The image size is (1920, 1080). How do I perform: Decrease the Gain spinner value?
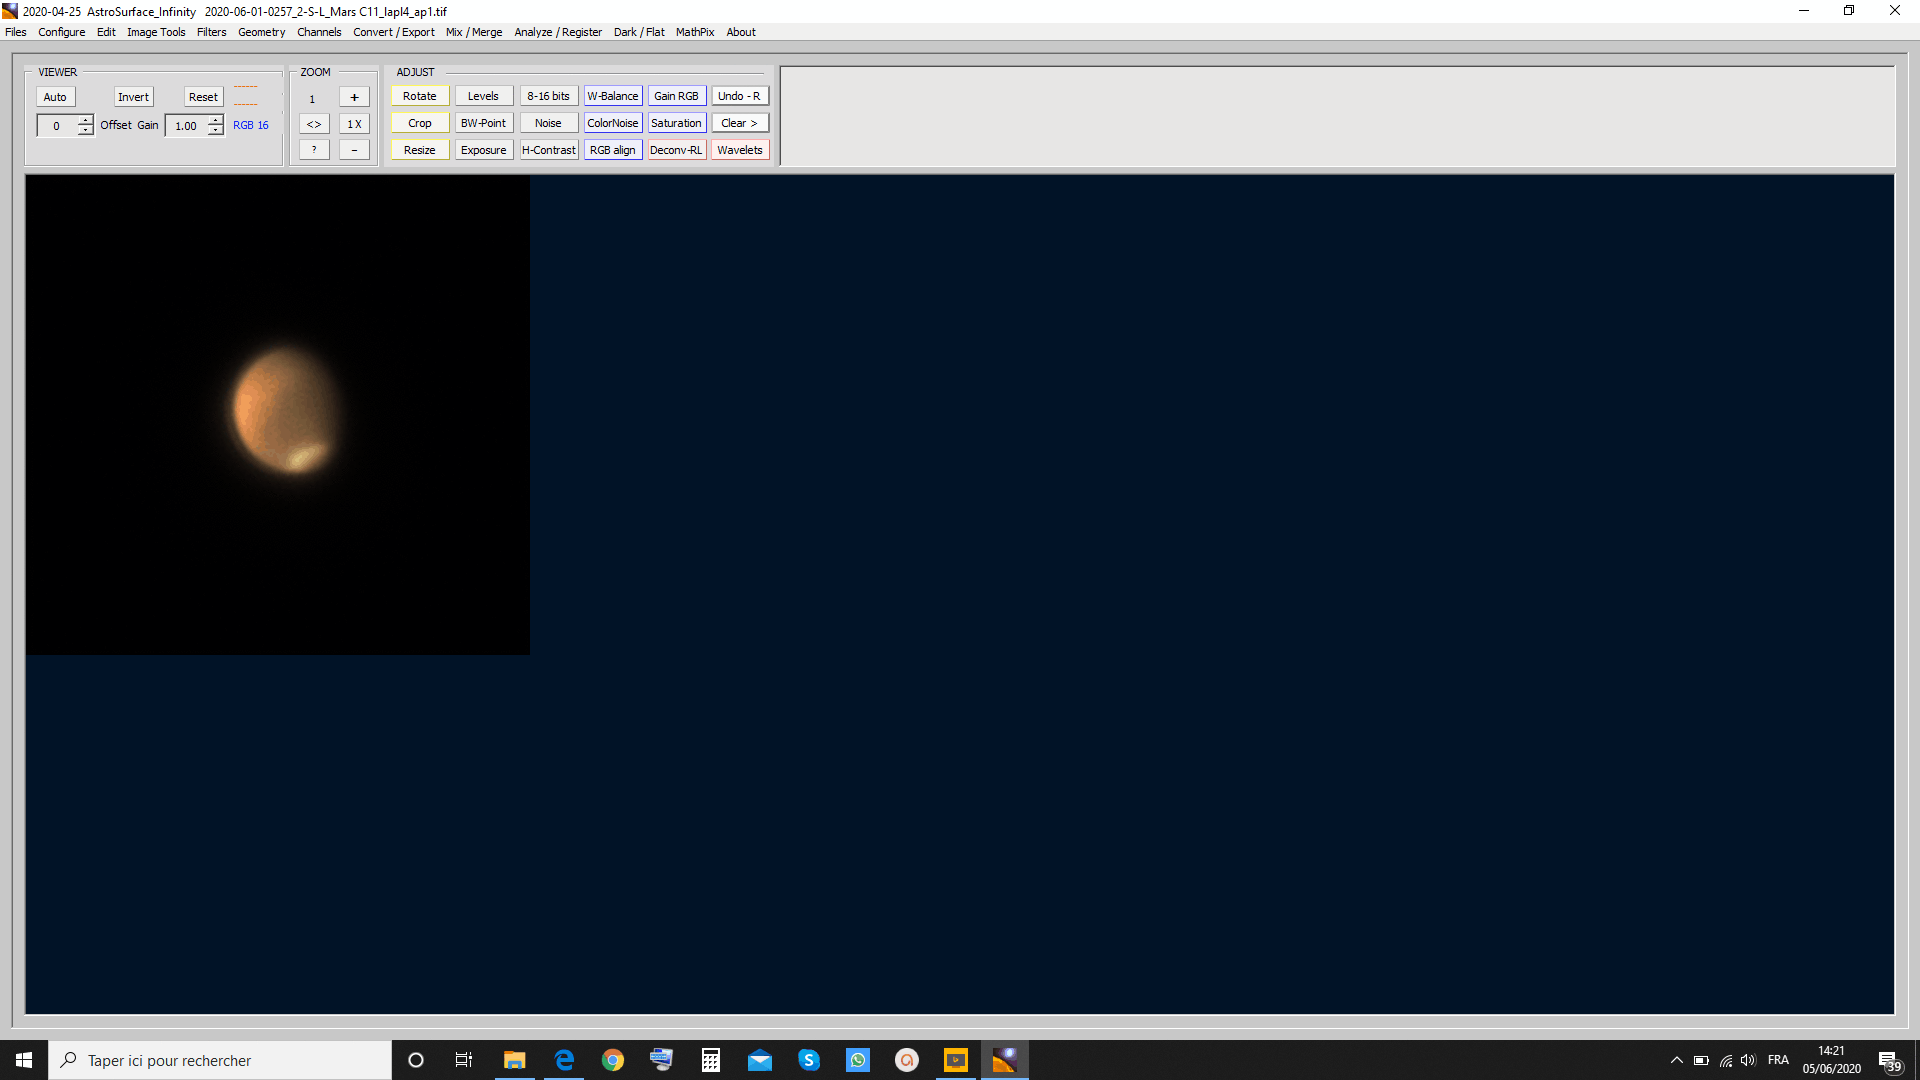tap(216, 131)
